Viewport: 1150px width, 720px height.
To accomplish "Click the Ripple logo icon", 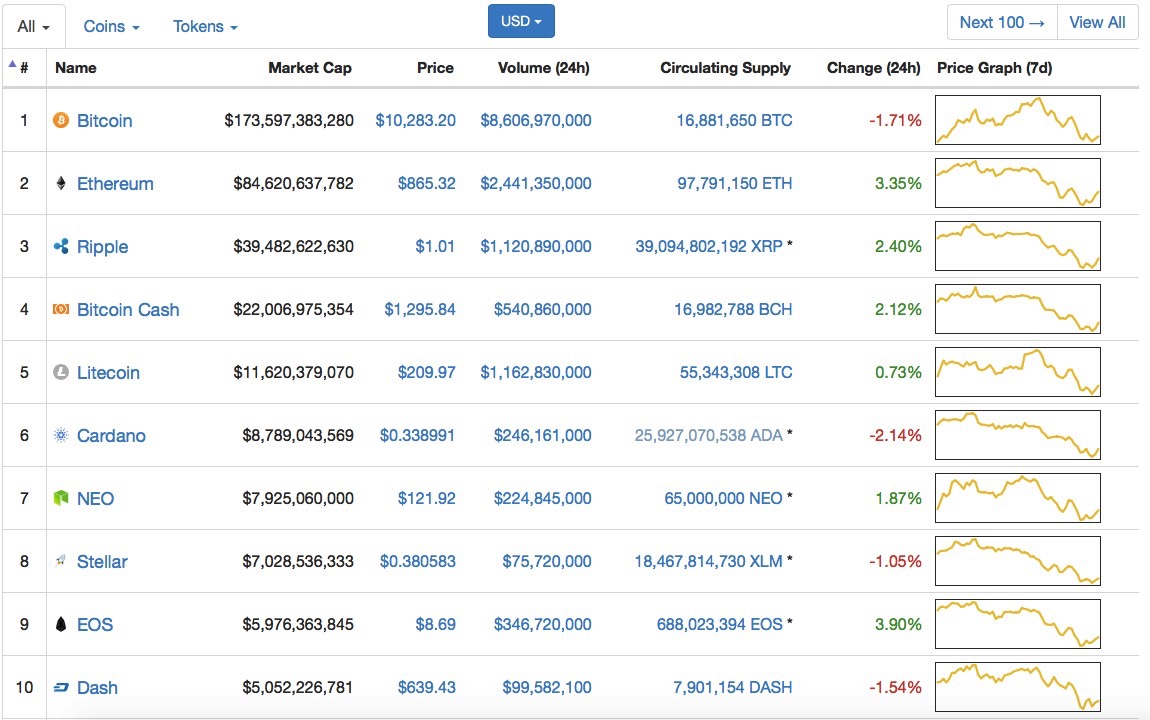I will (x=61, y=246).
